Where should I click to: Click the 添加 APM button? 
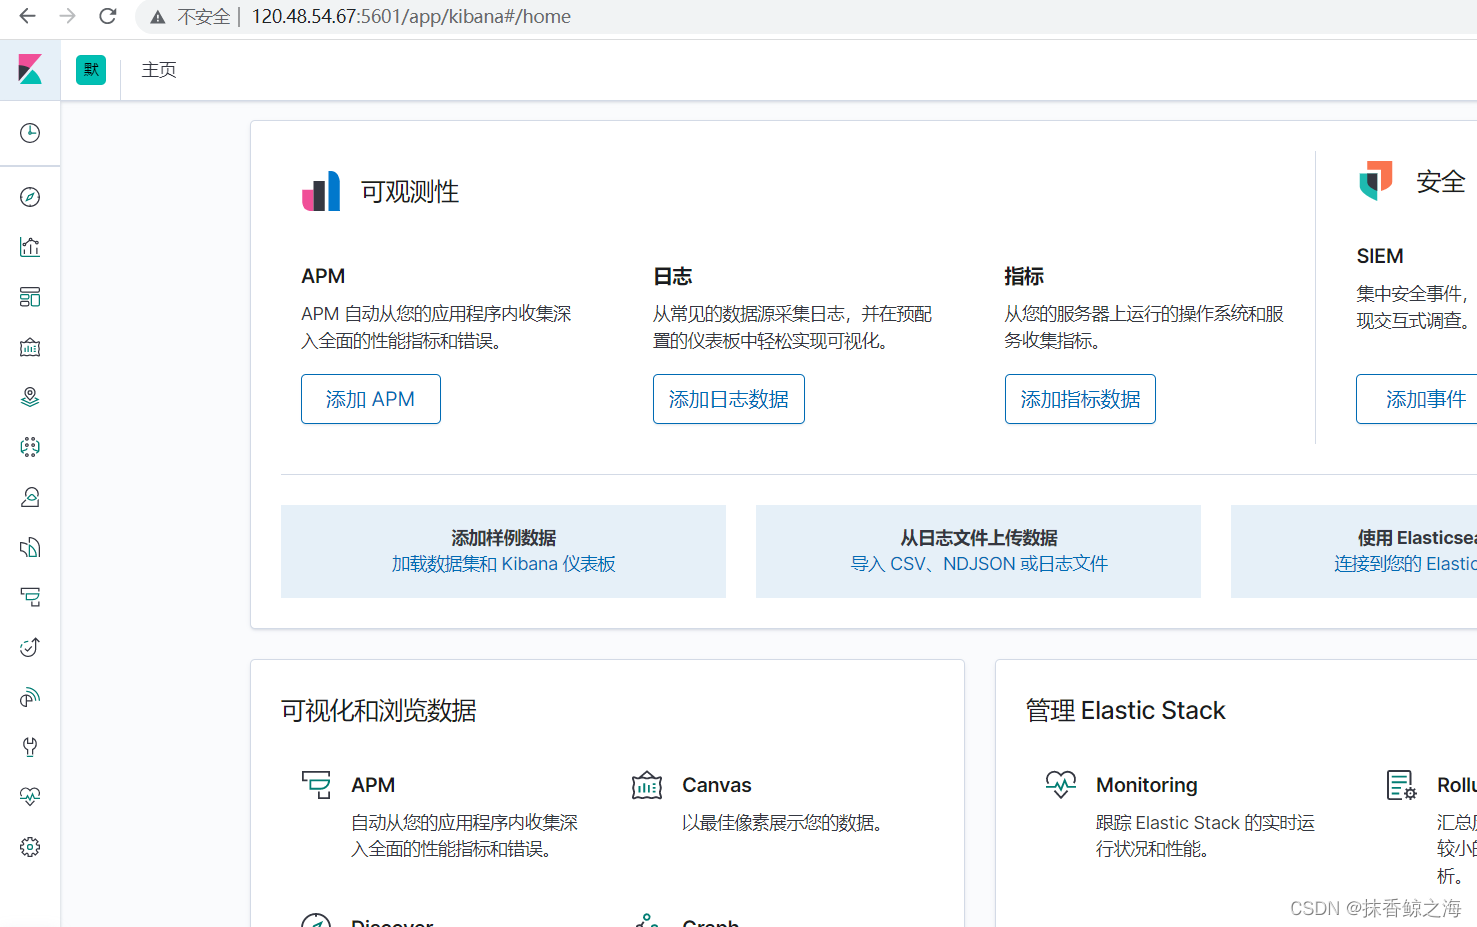(x=371, y=399)
